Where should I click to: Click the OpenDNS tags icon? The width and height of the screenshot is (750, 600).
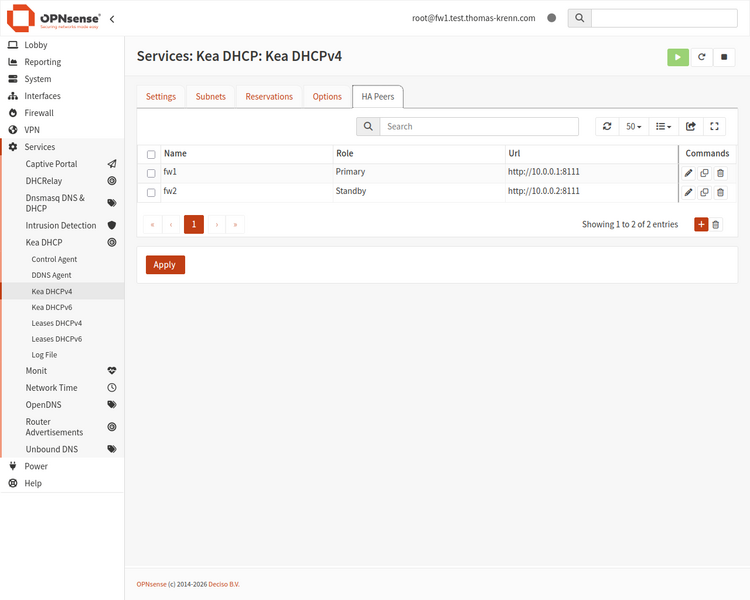click(112, 405)
